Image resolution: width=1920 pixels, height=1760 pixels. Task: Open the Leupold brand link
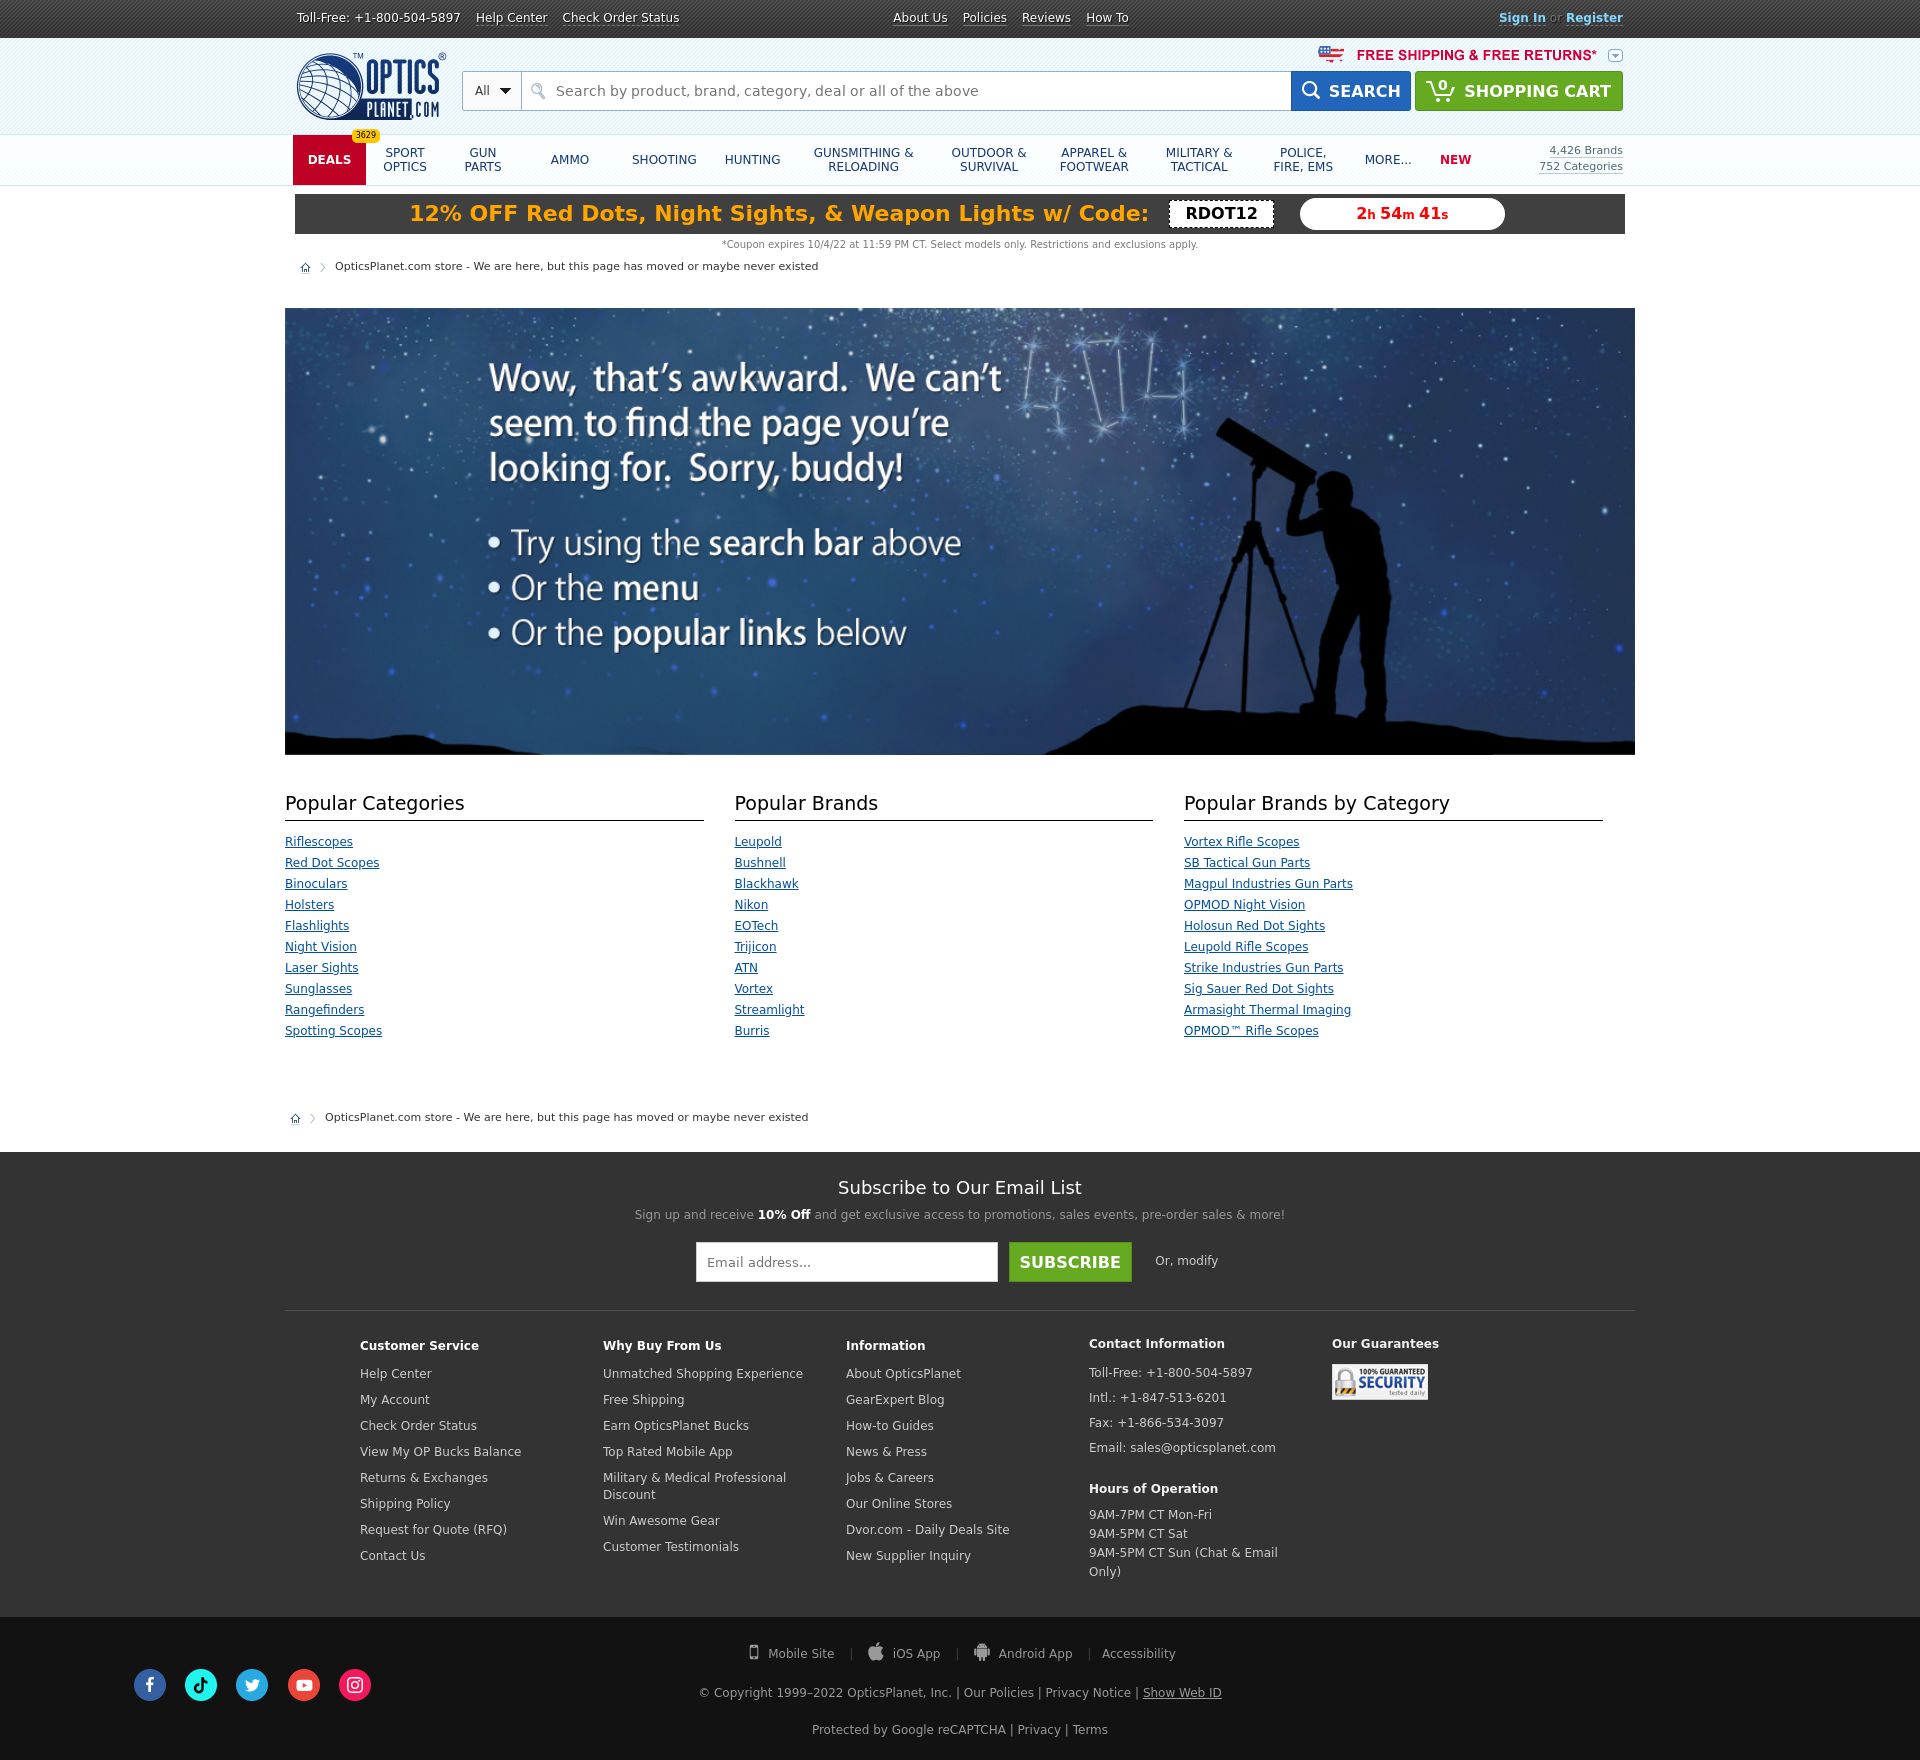tap(758, 842)
